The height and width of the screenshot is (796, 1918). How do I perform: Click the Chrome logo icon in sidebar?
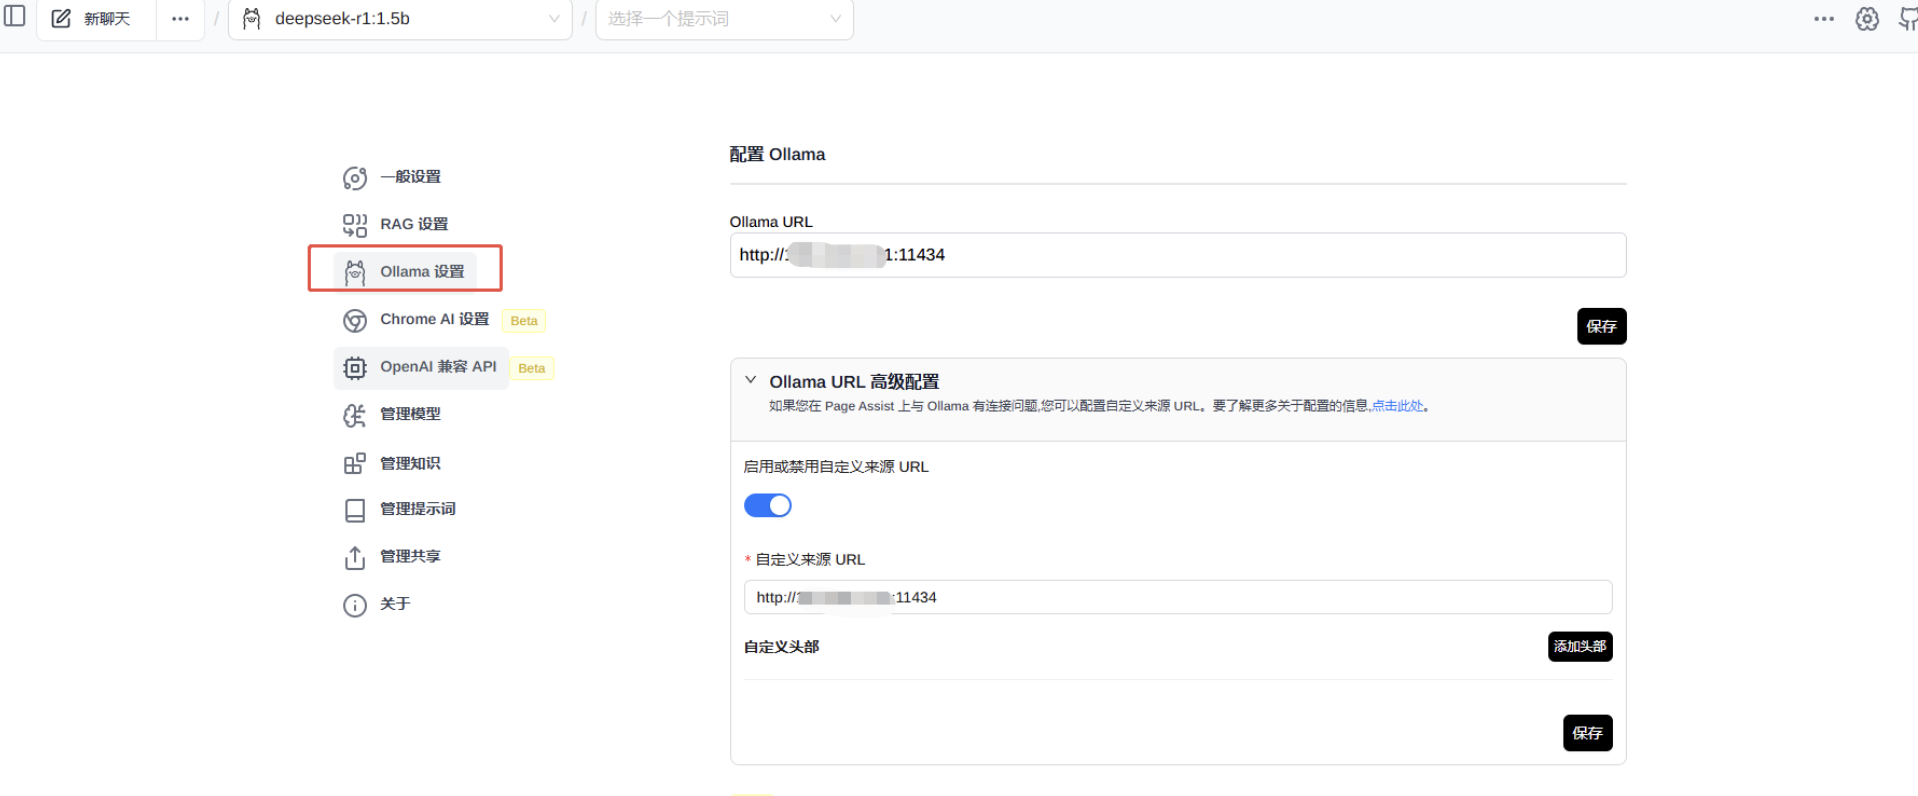[x=355, y=320]
